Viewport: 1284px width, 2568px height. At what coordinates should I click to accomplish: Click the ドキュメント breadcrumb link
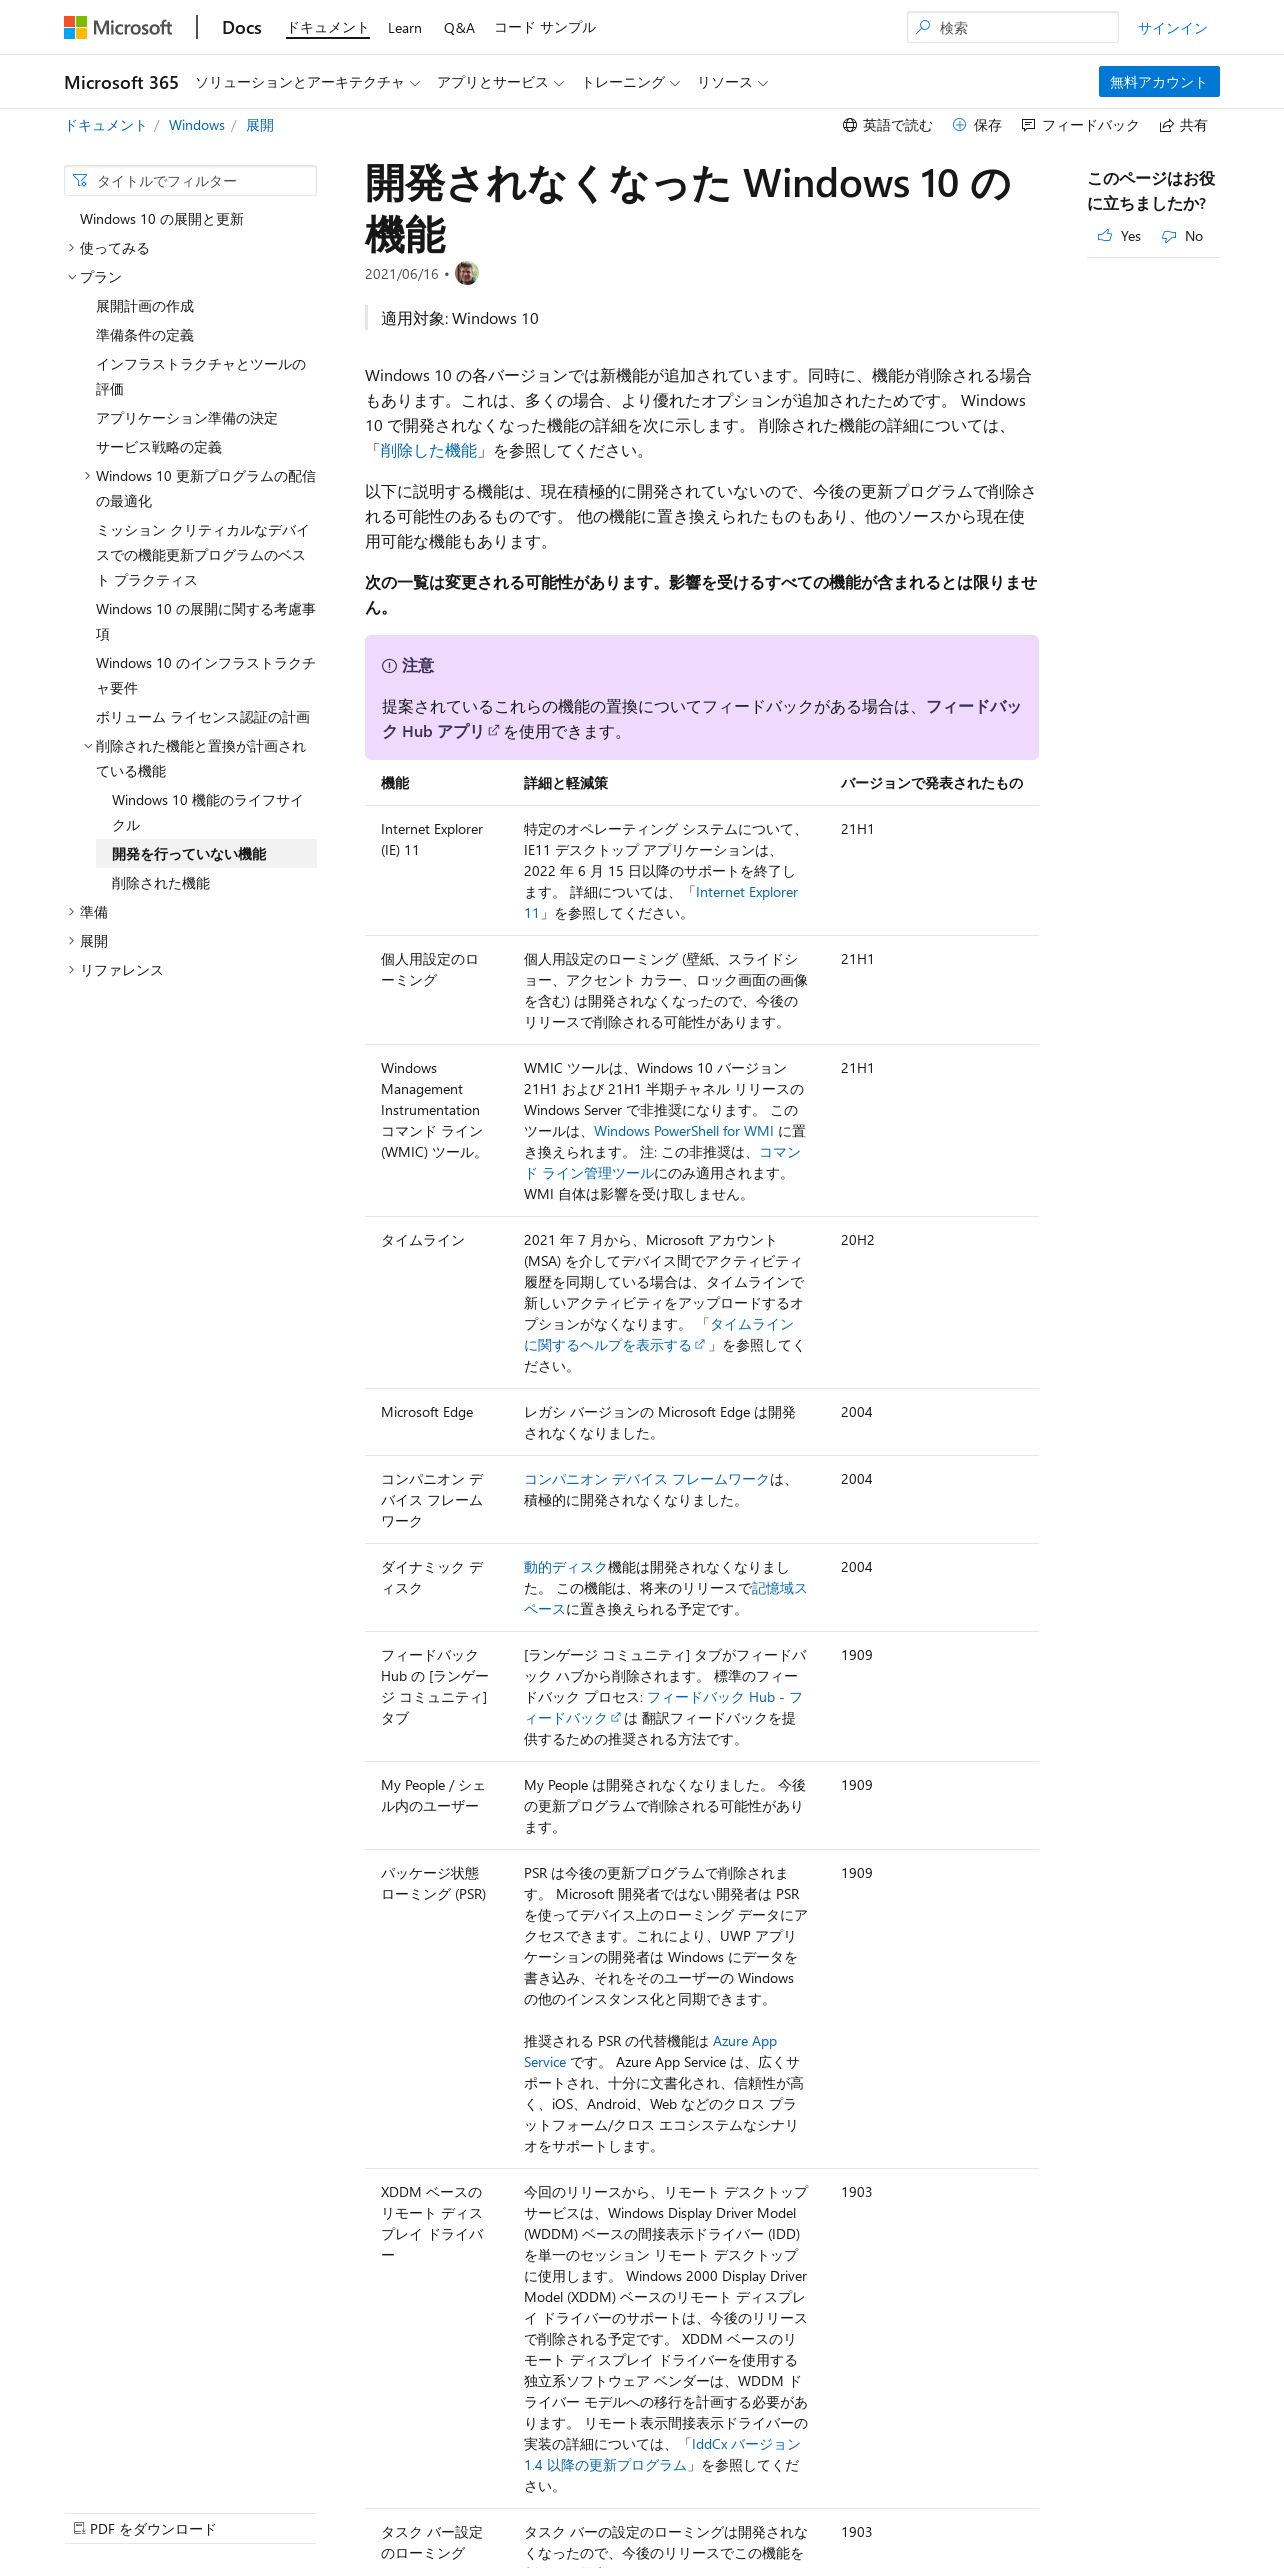(x=105, y=125)
